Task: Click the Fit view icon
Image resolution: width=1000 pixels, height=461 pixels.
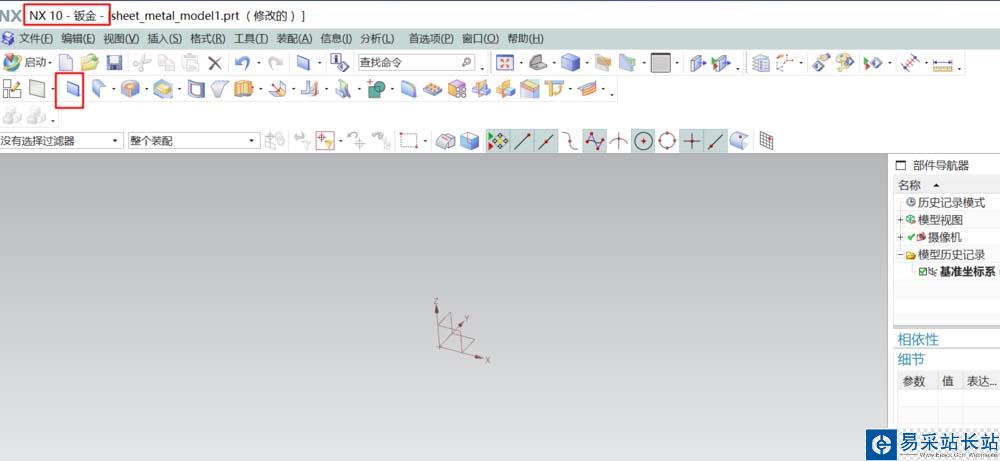Action: (x=505, y=62)
